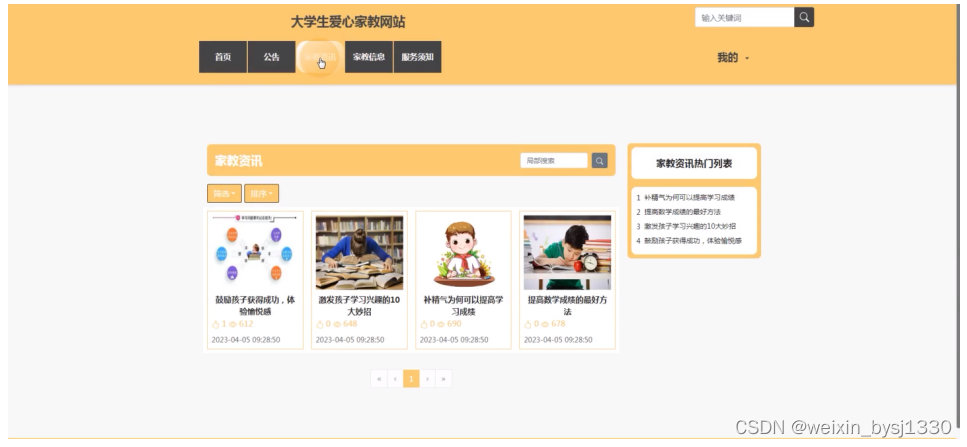
Task: Open the 公告 navigation tab
Action: point(271,57)
